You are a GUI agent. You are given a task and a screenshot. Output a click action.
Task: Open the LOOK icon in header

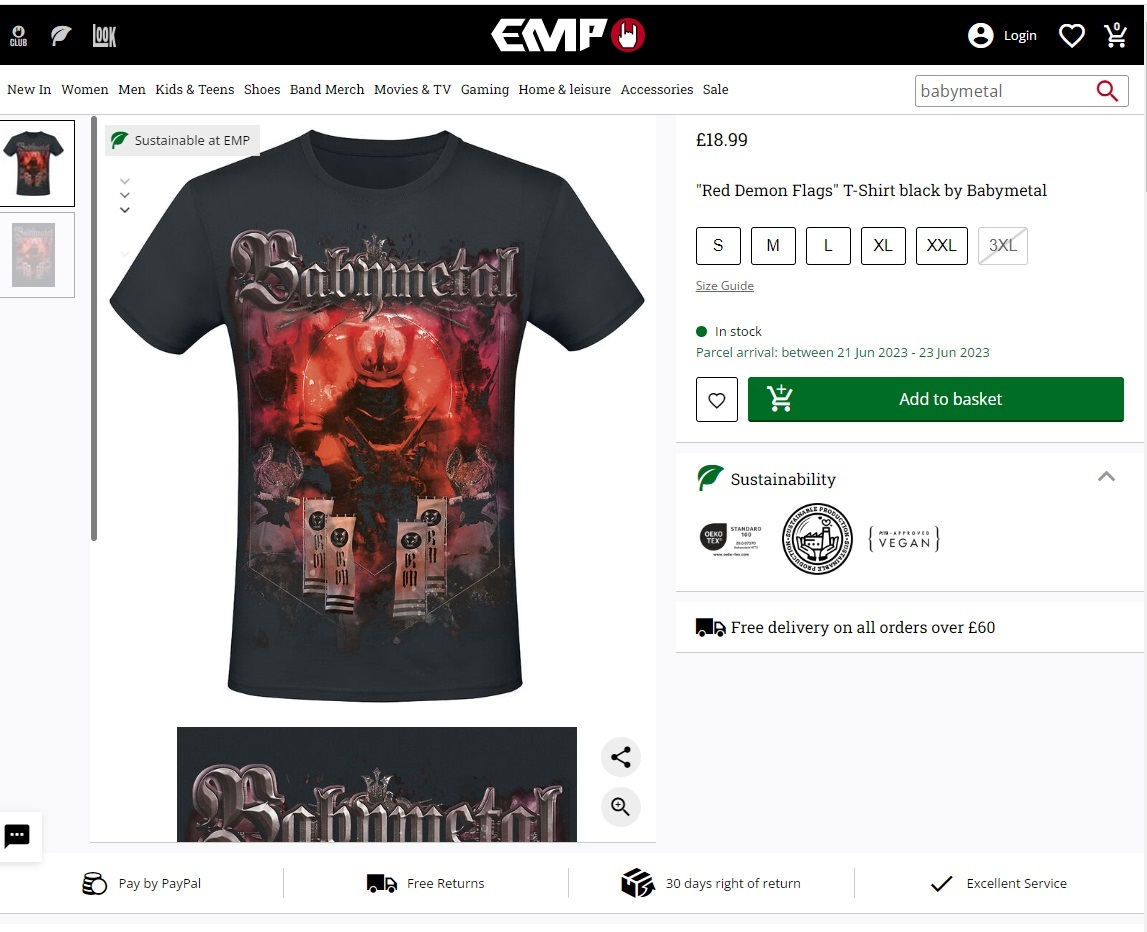coord(104,35)
